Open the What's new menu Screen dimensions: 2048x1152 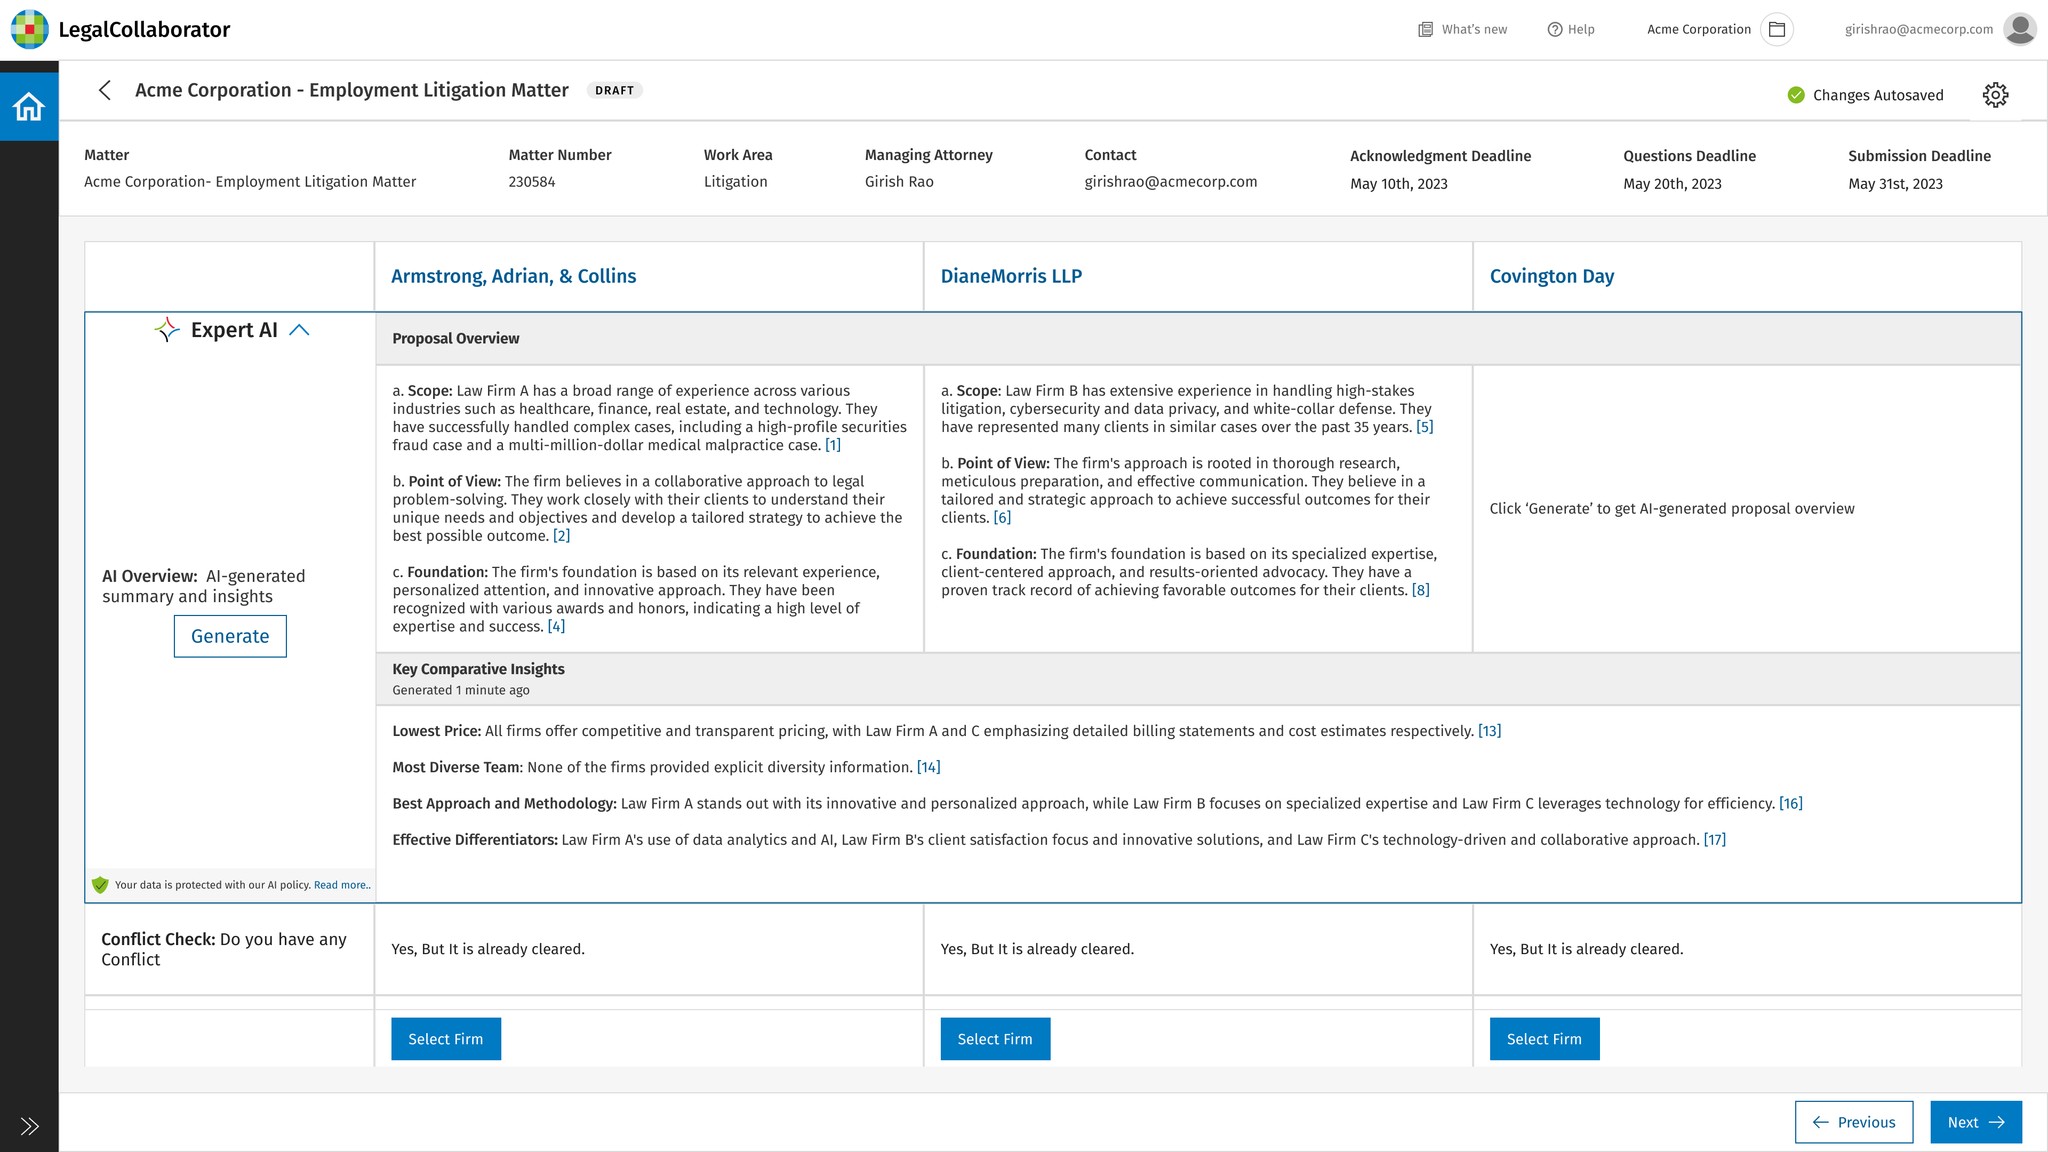click(1463, 29)
